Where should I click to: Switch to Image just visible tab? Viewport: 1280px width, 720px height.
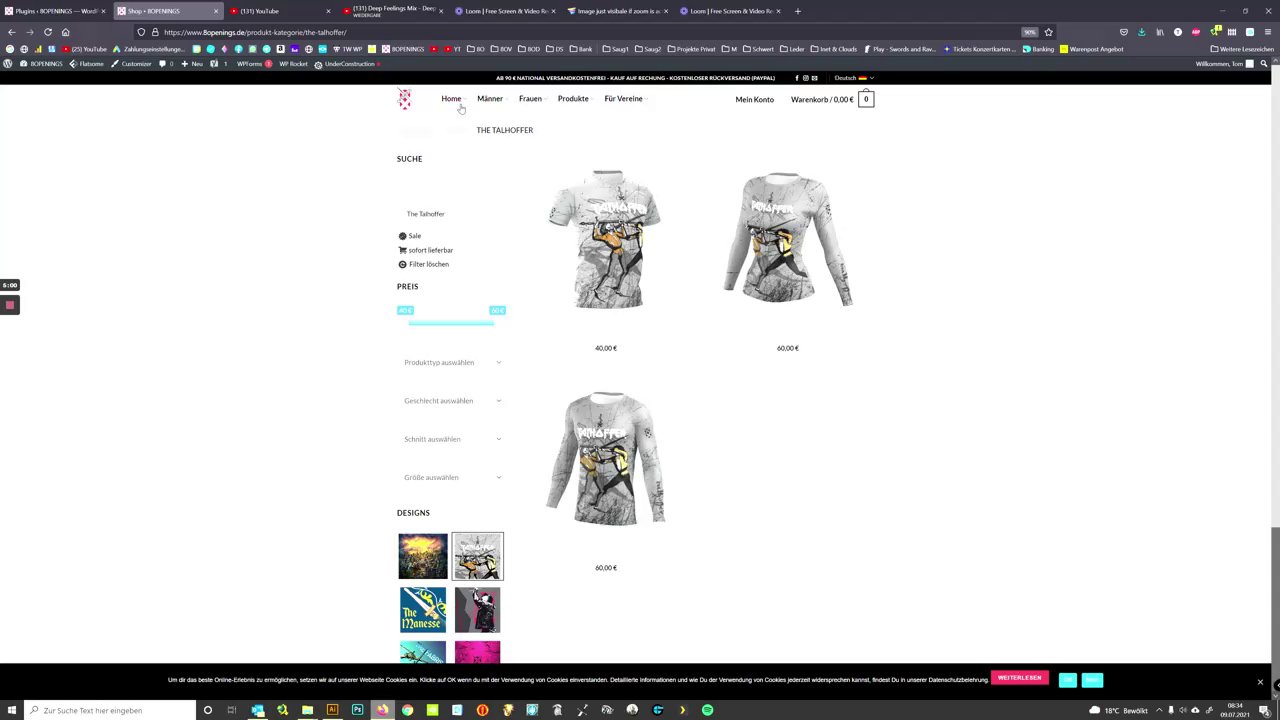coord(617,11)
